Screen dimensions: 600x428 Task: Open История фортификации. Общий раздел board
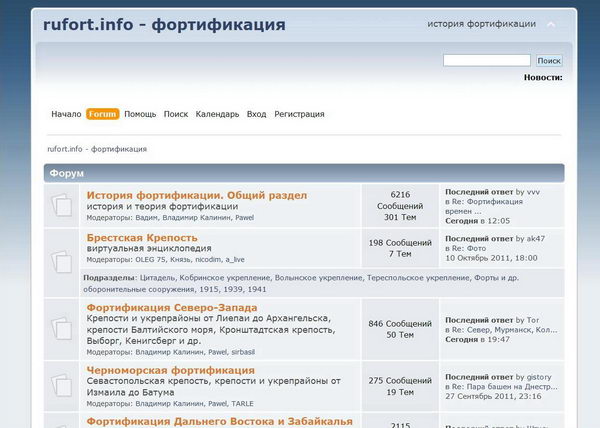click(x=197, y=195)
